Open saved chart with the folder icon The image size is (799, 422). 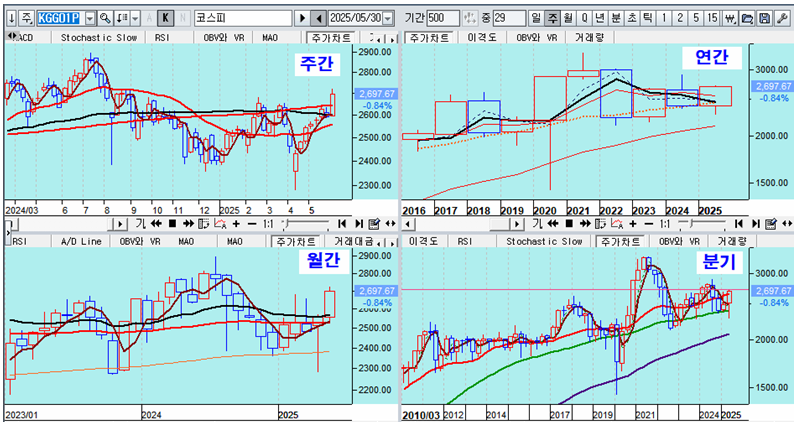pos(748,18)
